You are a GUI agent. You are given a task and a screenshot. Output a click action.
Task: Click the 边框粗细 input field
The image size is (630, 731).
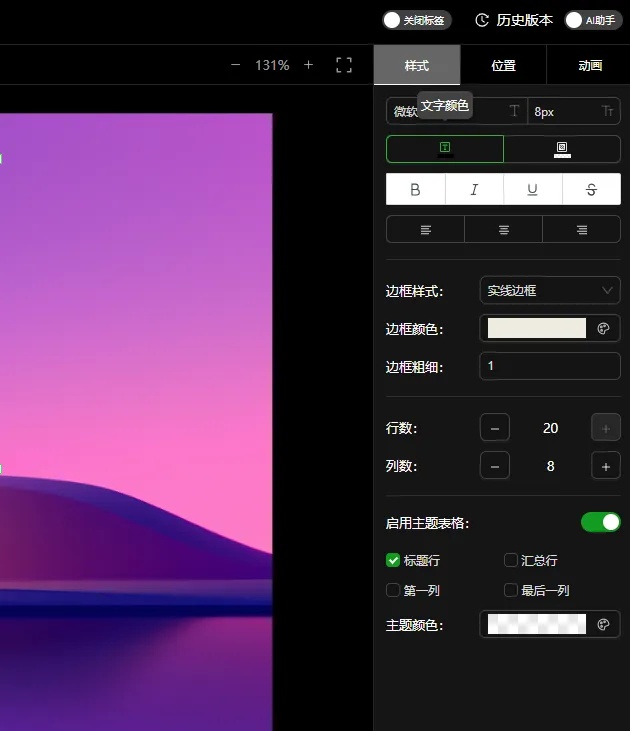click(550, 366)
